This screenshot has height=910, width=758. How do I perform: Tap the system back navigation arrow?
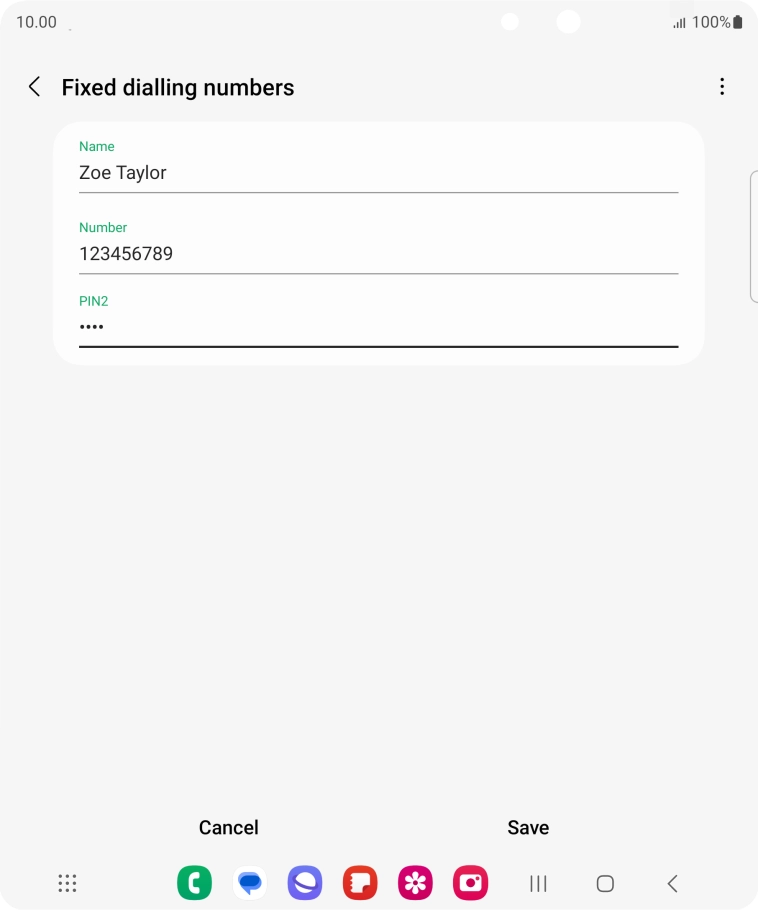pos(672,883)
